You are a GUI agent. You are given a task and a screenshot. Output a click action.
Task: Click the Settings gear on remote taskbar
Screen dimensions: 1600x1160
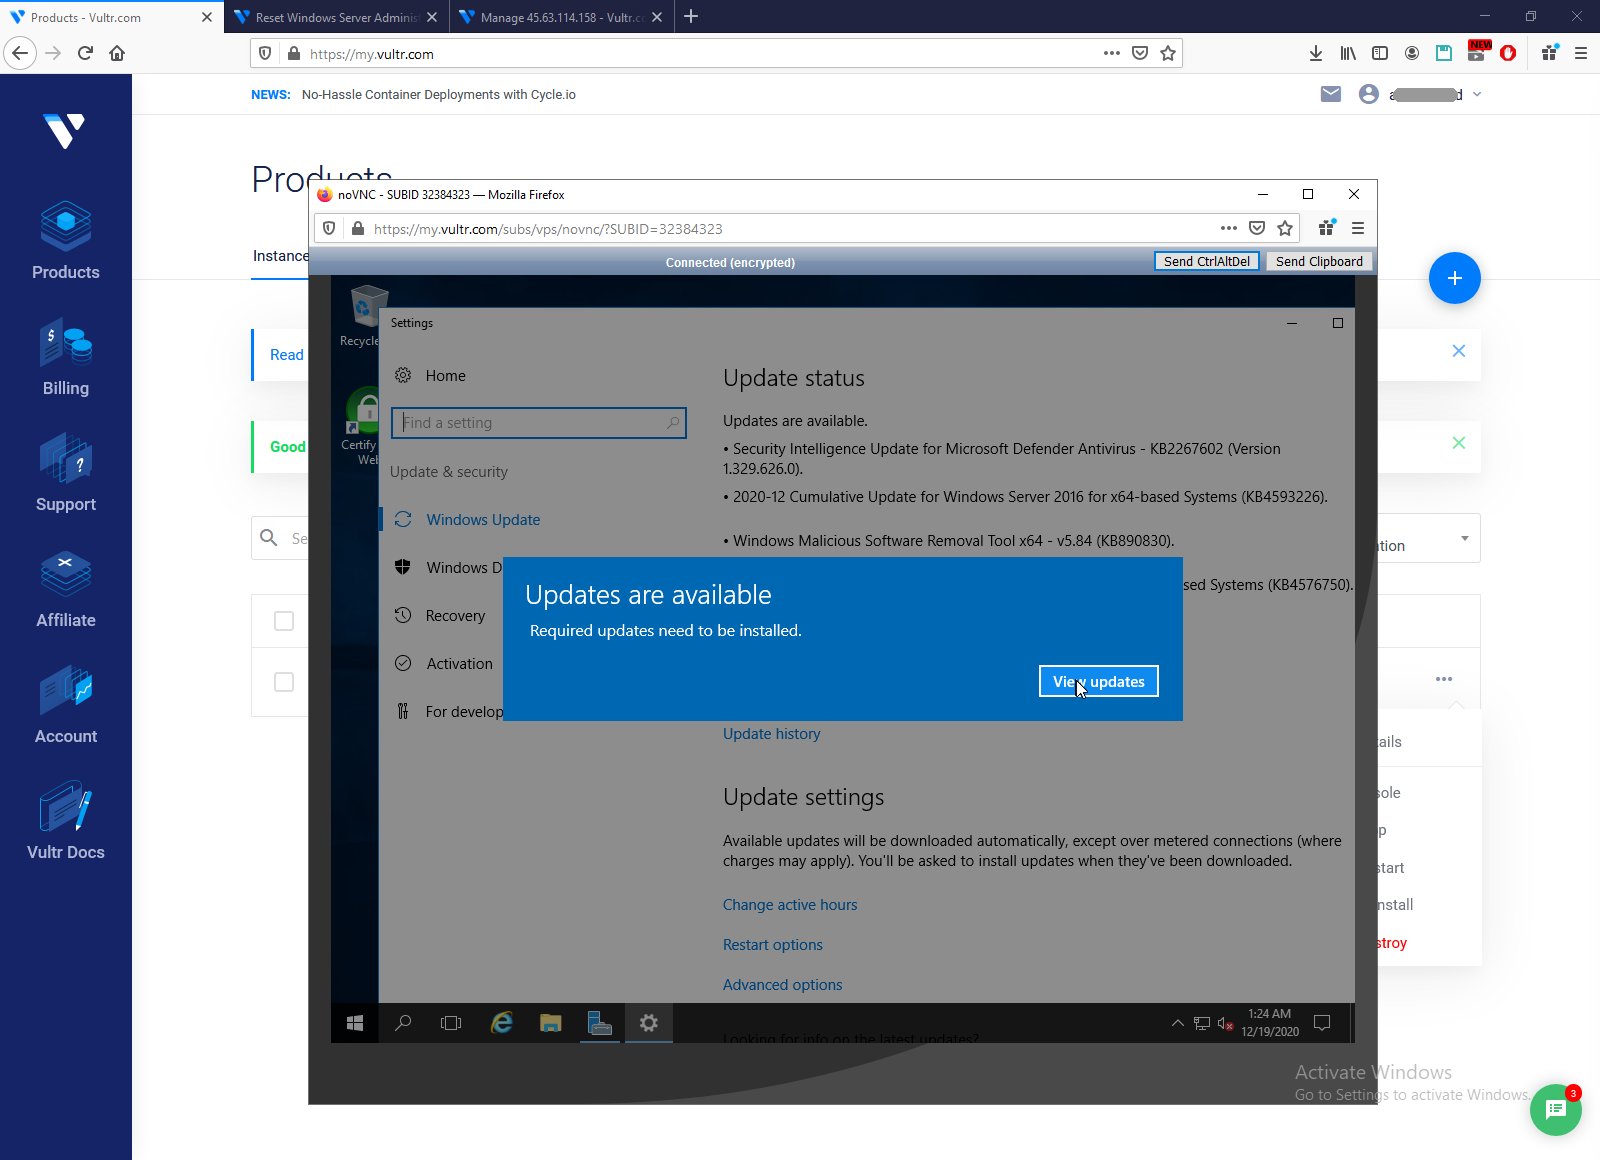click(x=649, y=1023)
